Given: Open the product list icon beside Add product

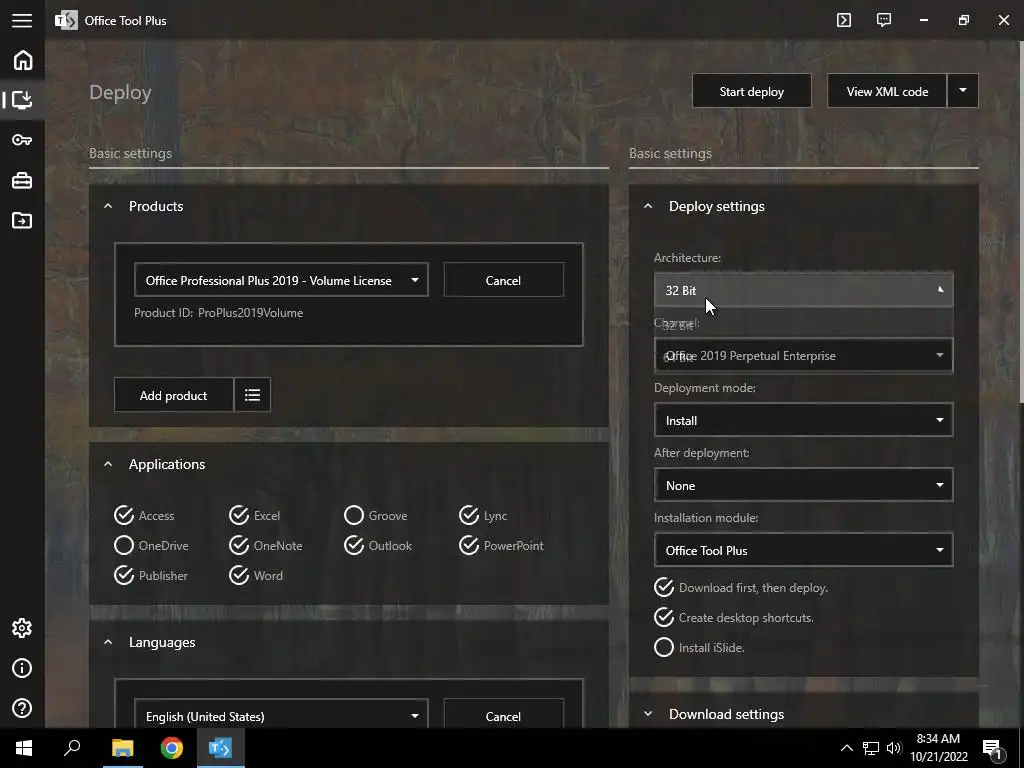Looking at the screenshot, I should (x=252, y=394).
